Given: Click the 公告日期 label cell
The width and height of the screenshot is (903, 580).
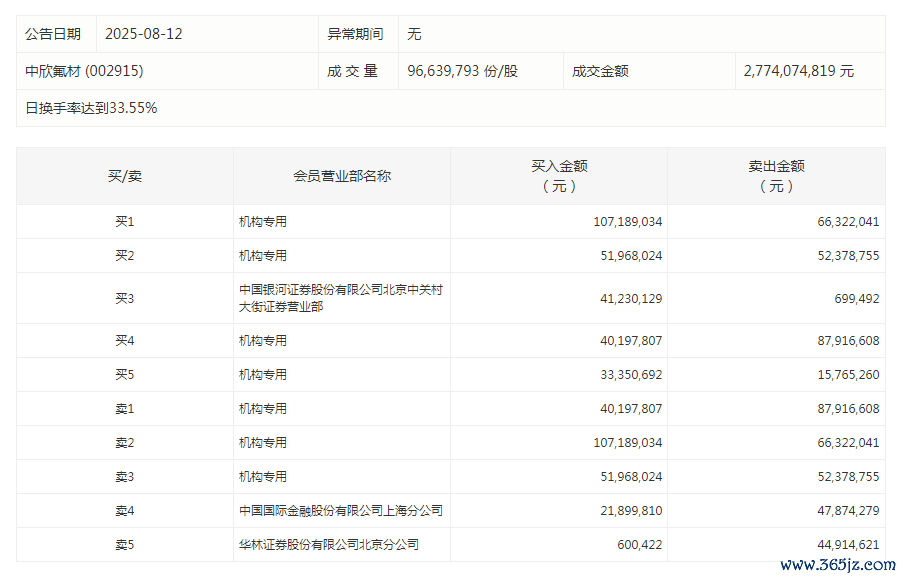Looking at the screenshot, I should click(53, 34).
